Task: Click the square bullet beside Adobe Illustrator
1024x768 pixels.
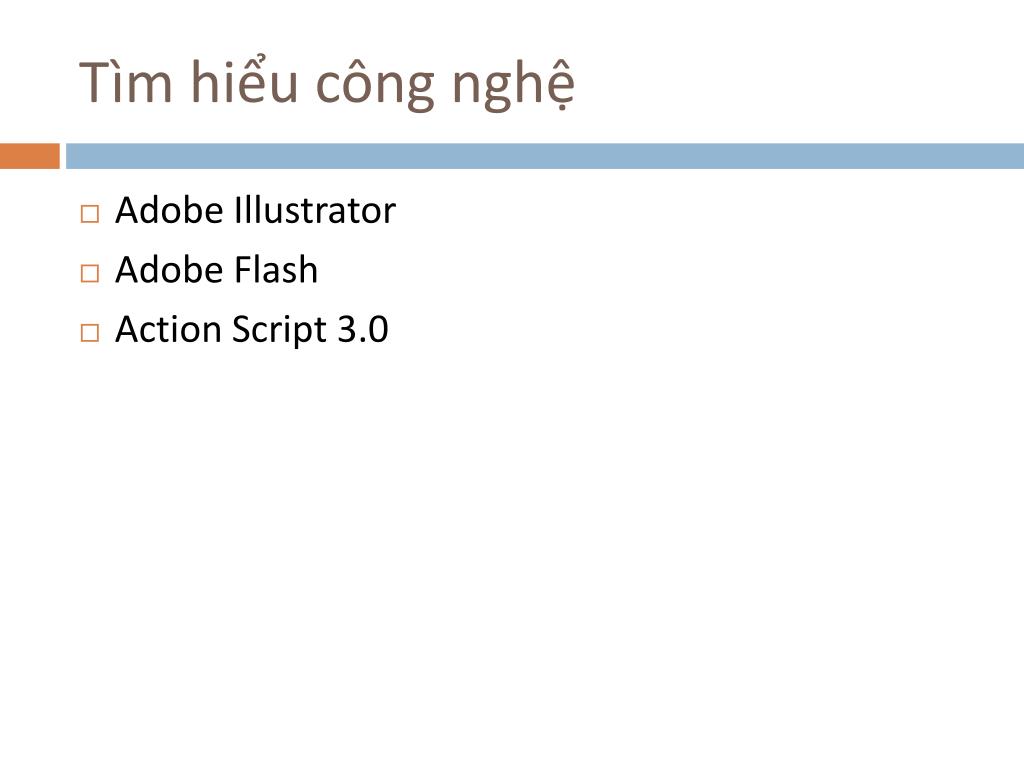Action: click(90, 214)
